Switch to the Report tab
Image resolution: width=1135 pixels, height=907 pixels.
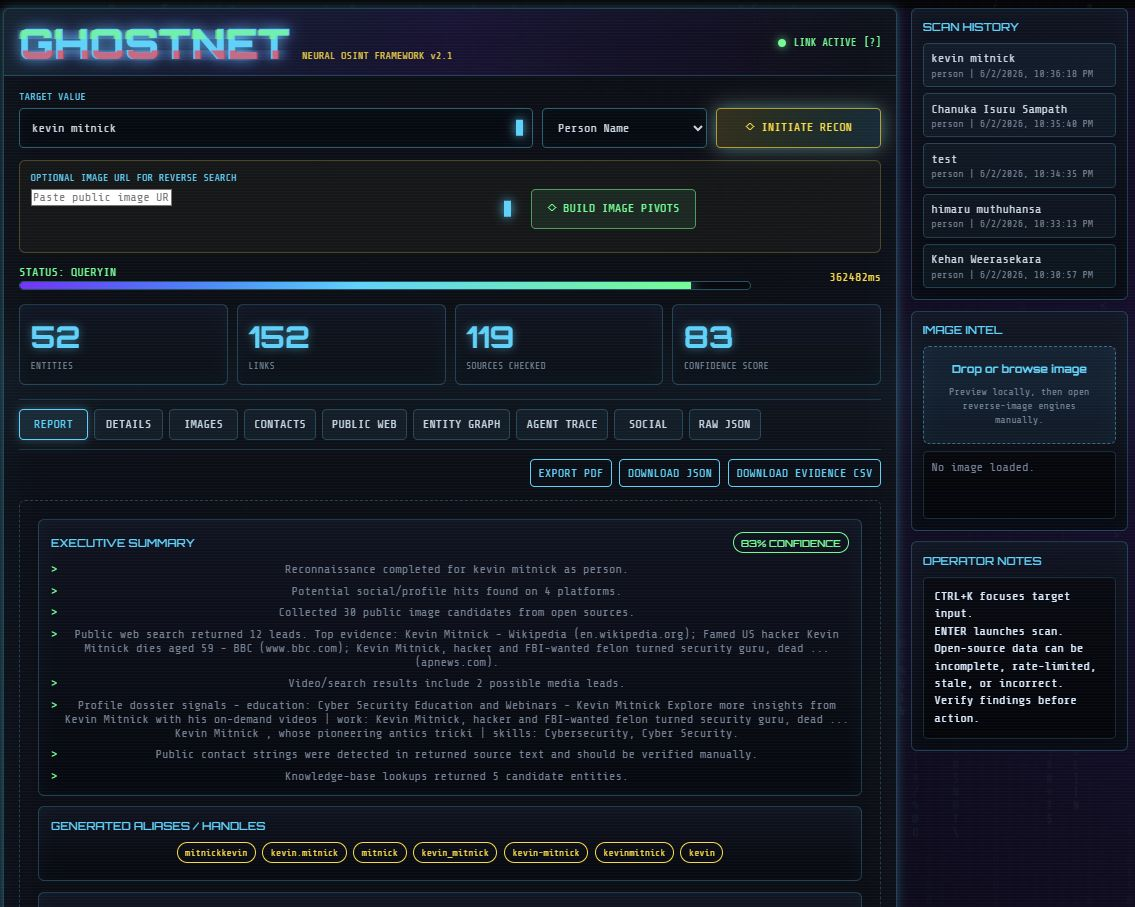[53, 424]
